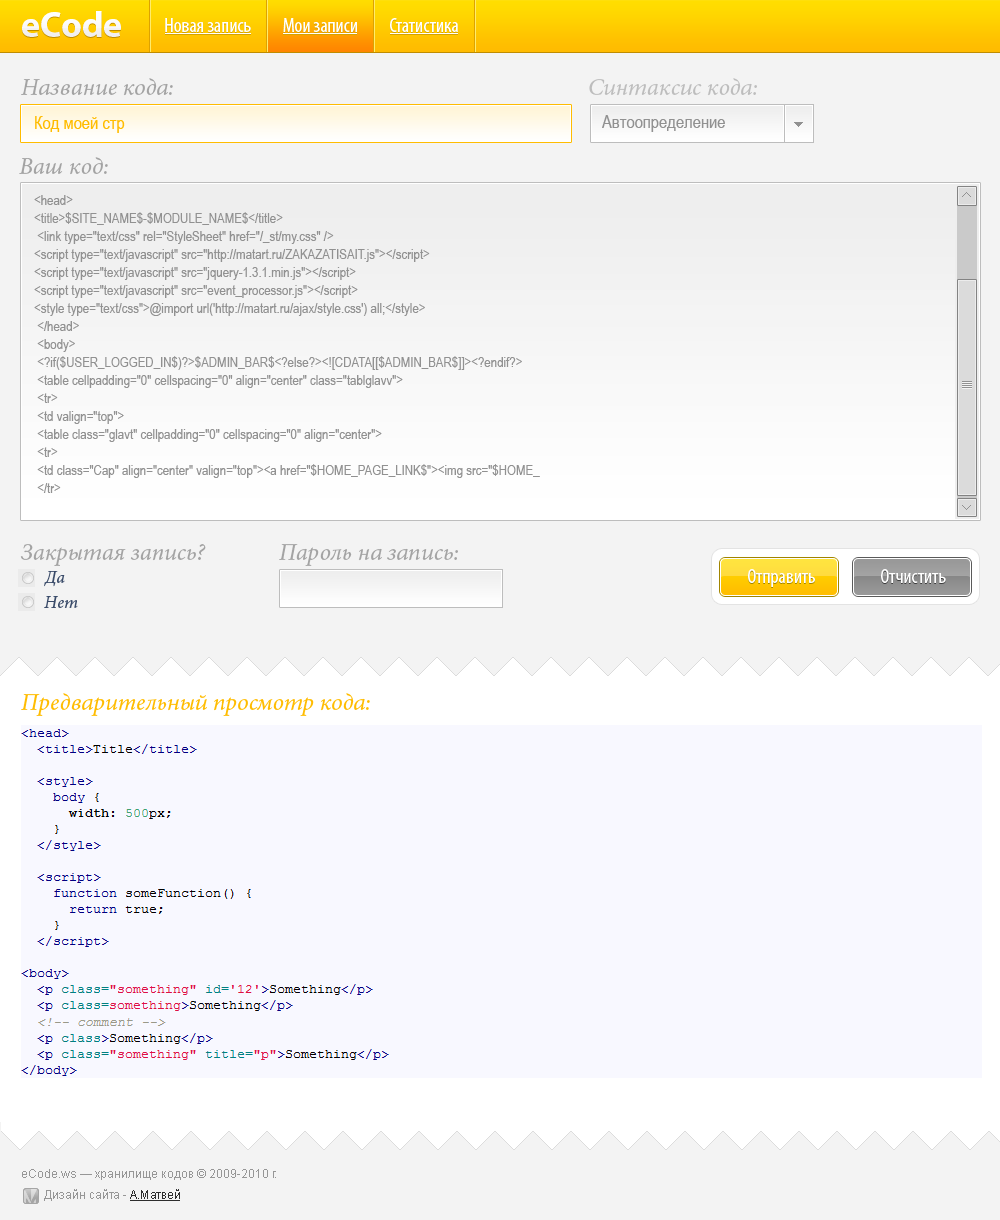Viewport: 1000px width, 1220px height.
Task: Click the designer M icon in footer
Action: 30,1195
